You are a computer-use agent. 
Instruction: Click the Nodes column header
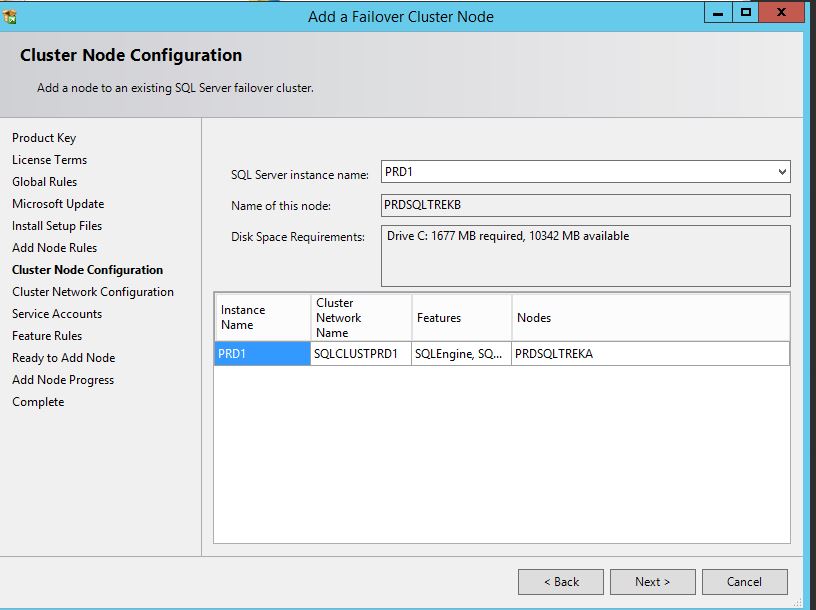pos(650,318)
